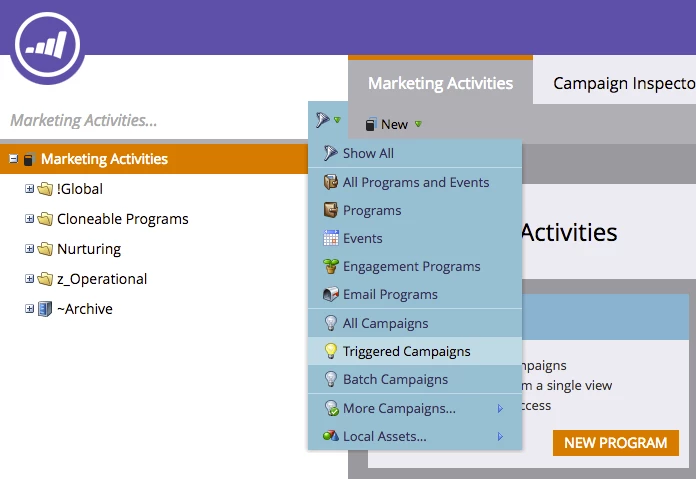Switch to Campaign Inspector tab
Image resolution: width=696 pixels, height=479 pixels.
tap(615, 82)
